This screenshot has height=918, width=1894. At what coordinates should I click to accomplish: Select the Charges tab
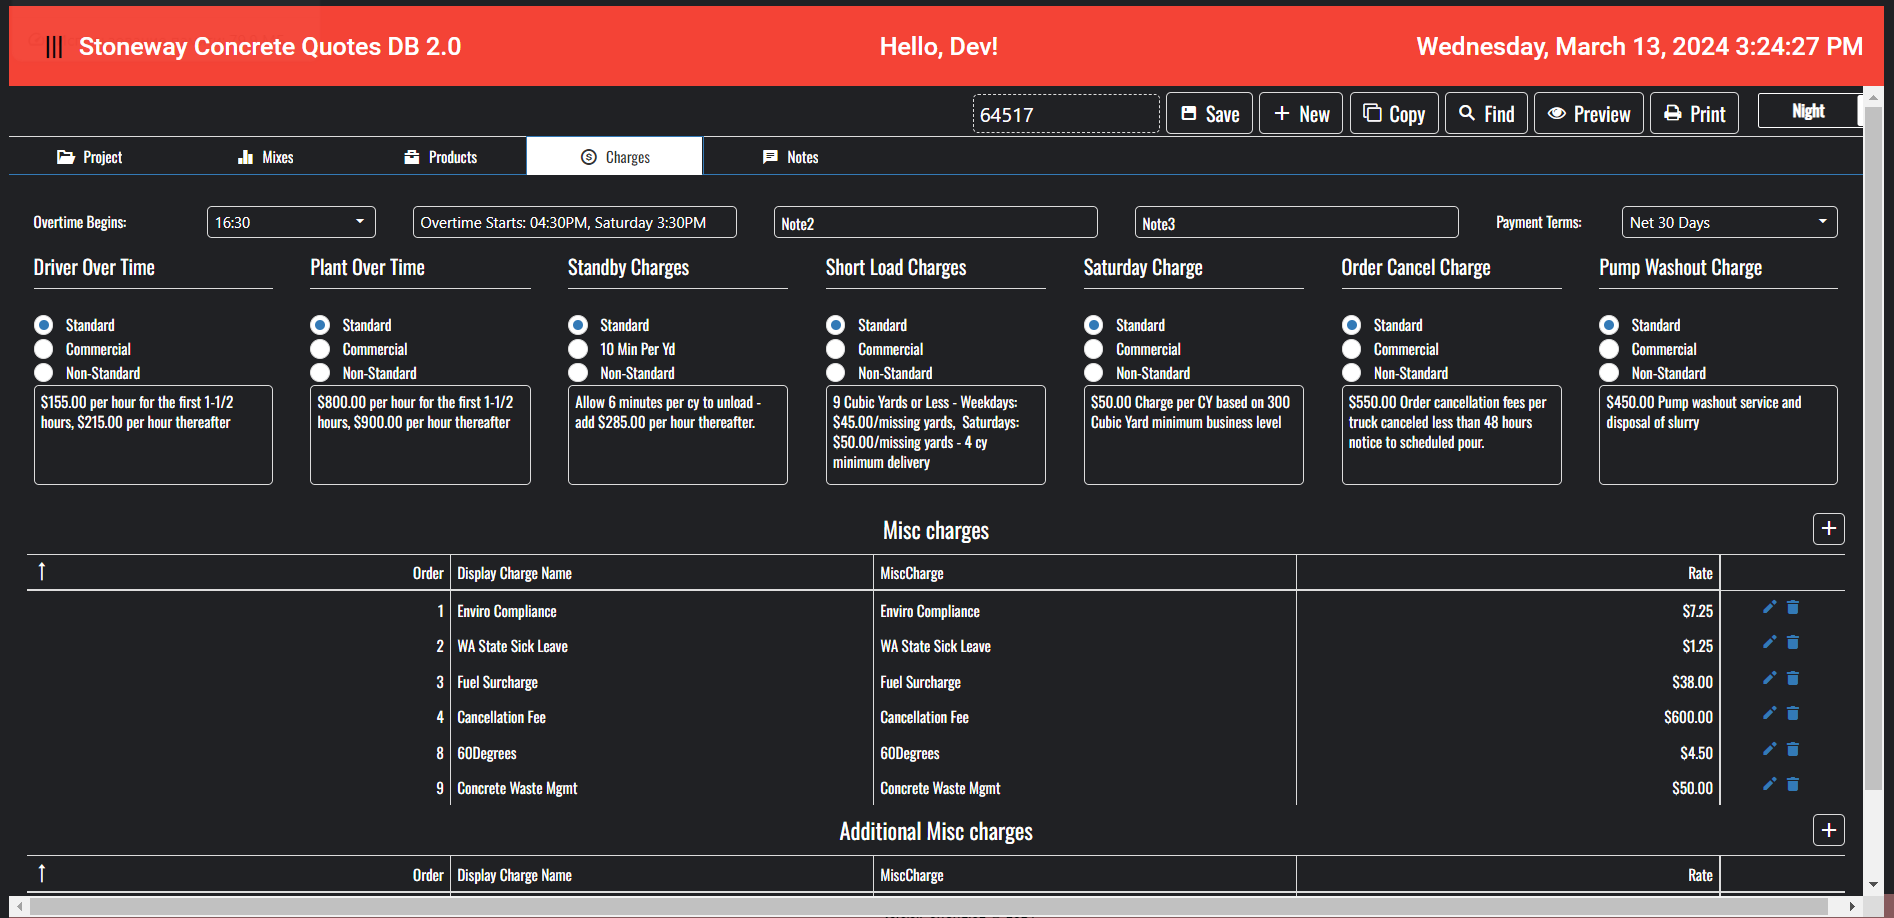coord(615,157)
